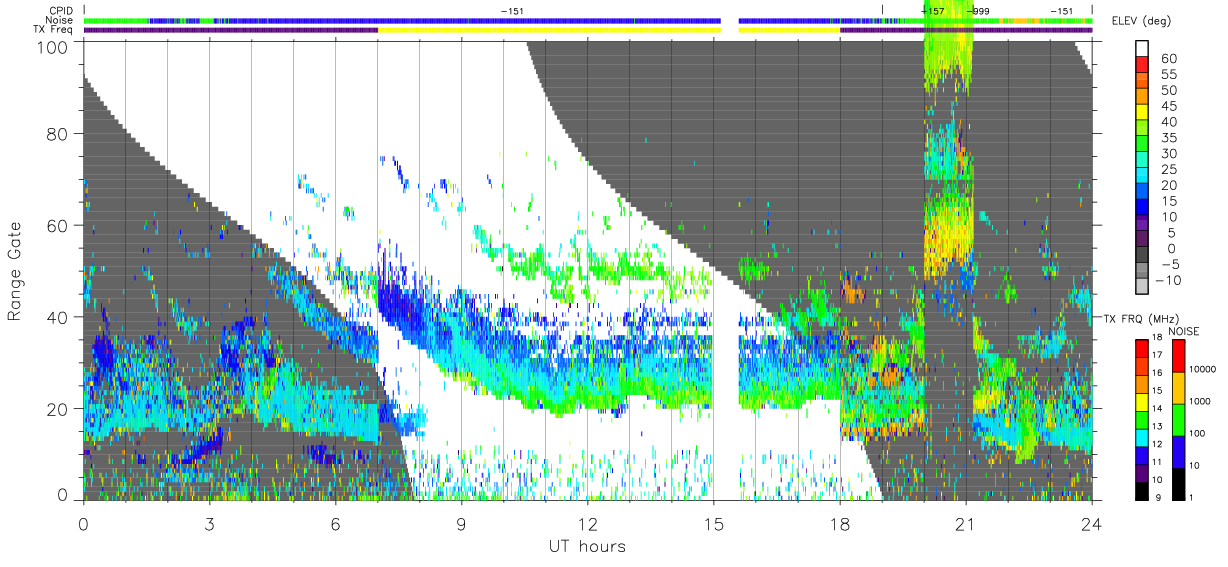The image size is (1228, 567).
Task: Click the cyan 12–13 swatch on TX FRQ scale
Action: point(1143,438)
